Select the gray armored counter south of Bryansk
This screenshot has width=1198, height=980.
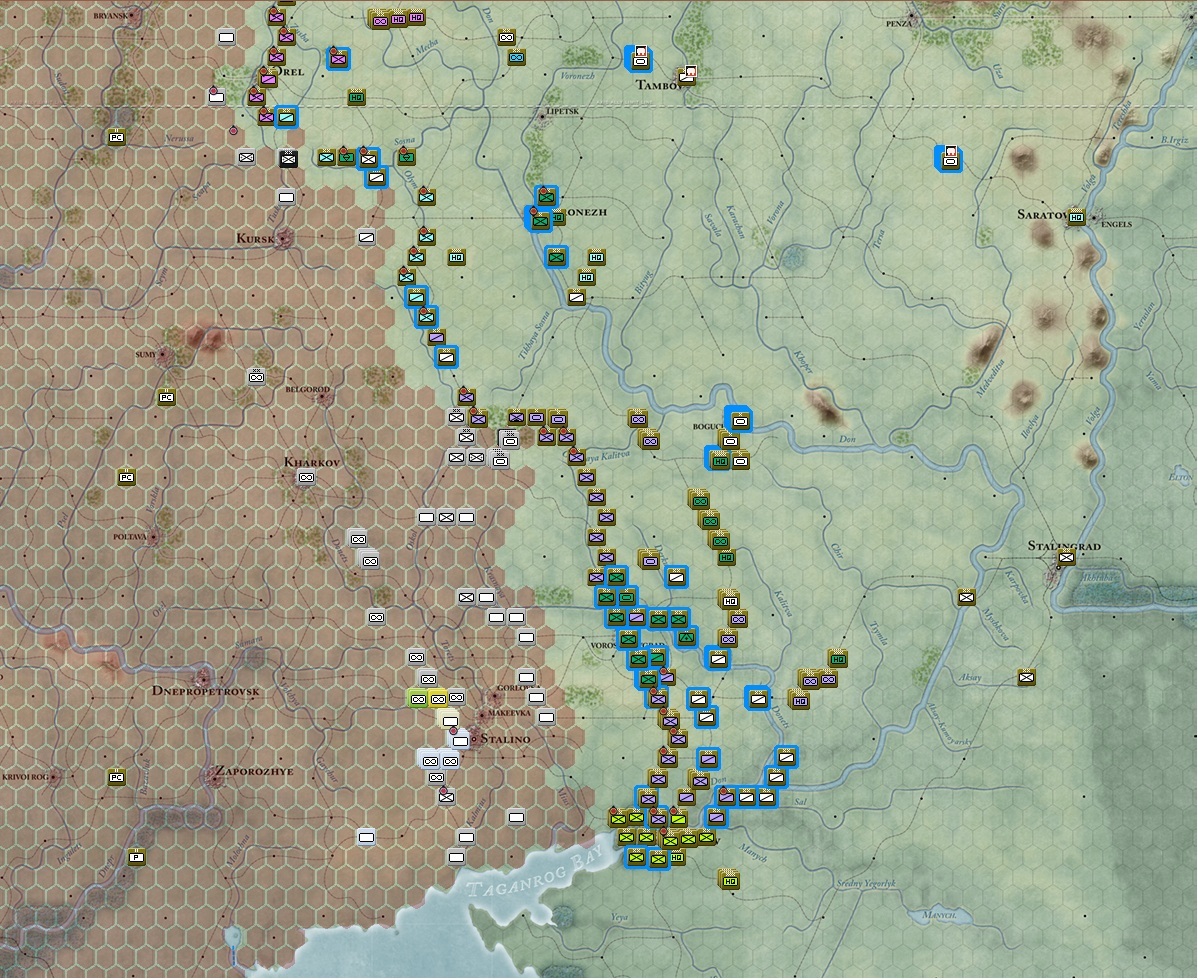click(226, 37)
